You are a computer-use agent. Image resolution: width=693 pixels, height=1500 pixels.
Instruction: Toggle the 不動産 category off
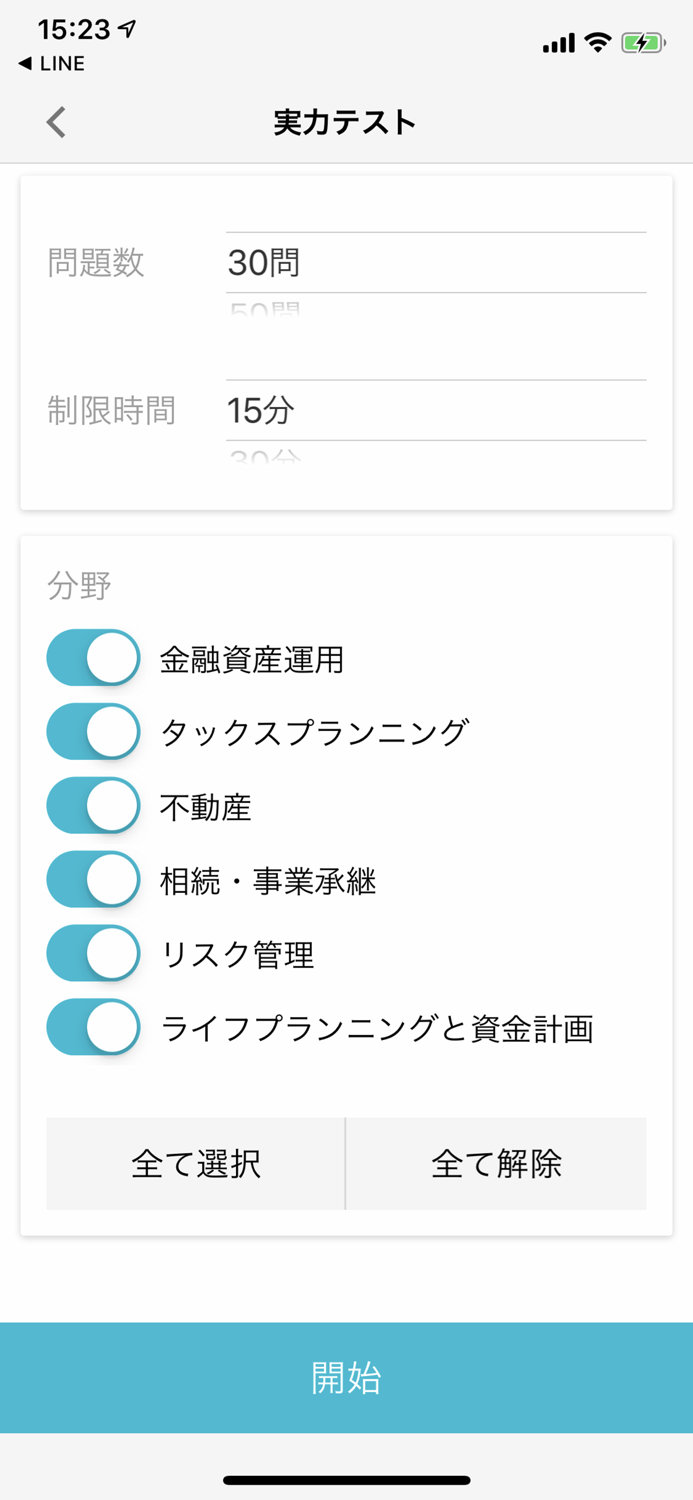[92, 805]
